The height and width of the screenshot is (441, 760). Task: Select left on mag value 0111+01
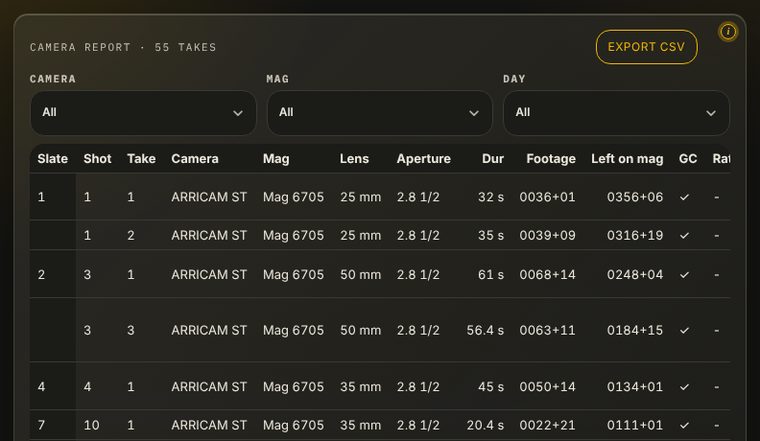tap(635, 425)
